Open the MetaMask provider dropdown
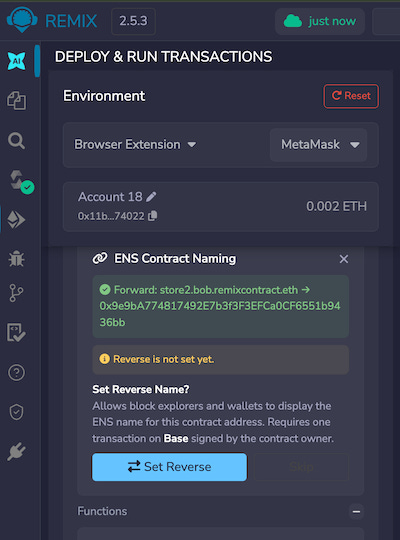The height and width of the screenshot is (540, 400). (x=318, y=145)
